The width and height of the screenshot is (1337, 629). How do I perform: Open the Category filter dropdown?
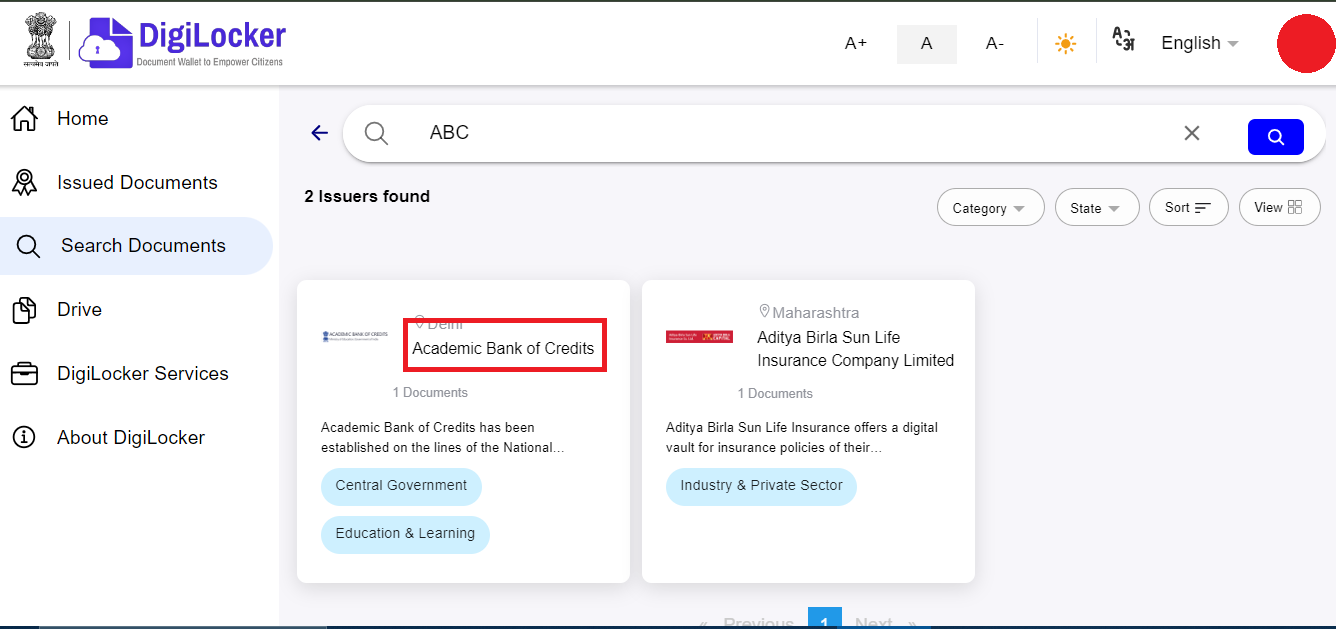[990, 207]
